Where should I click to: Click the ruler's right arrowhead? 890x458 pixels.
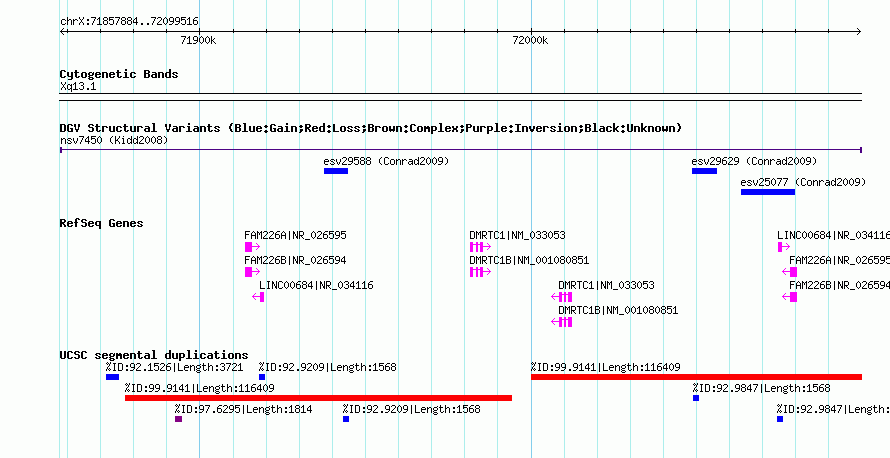(x=858, y=32)
